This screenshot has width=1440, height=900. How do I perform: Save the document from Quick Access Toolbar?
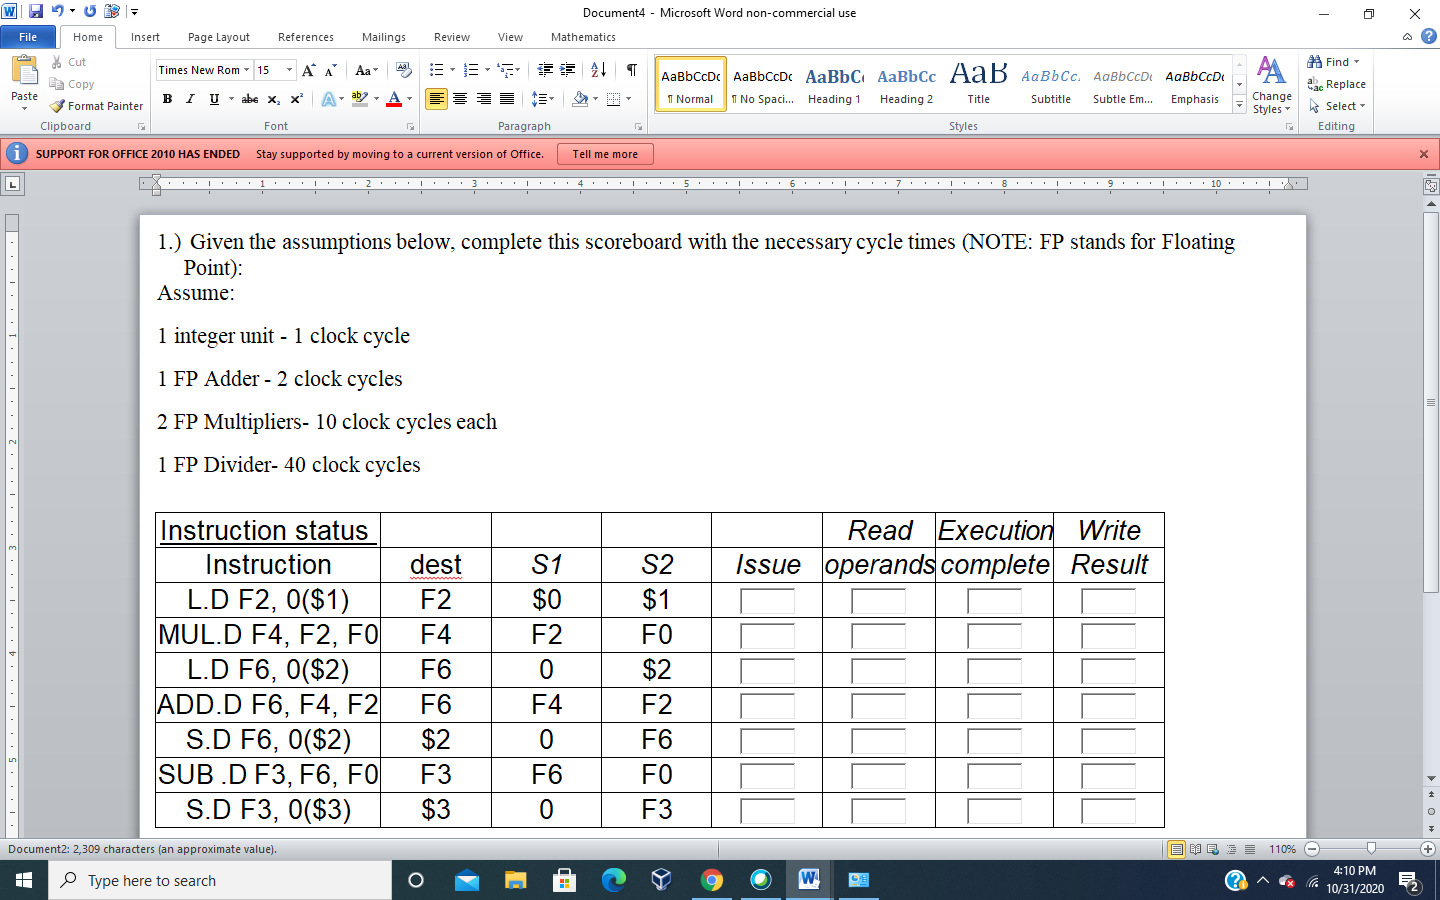[x=36, y=12]
